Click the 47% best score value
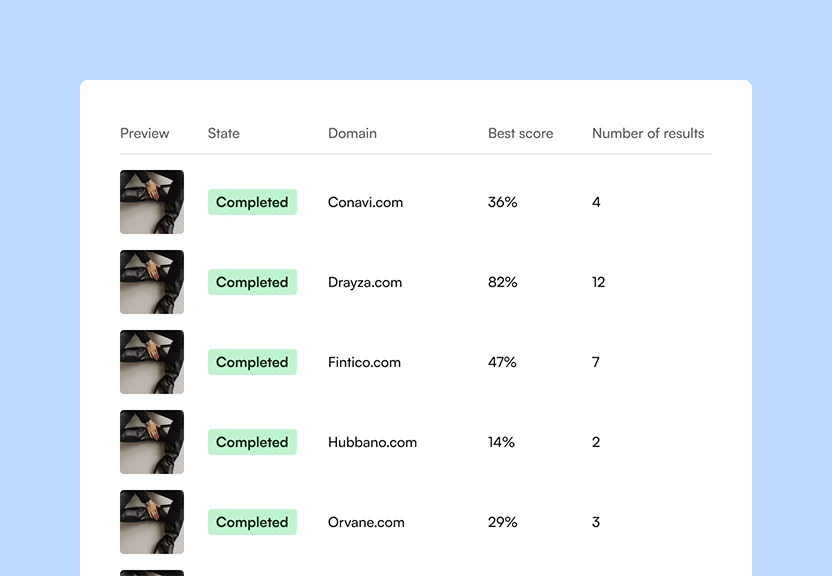Screen dimensions: 832x576 (502, 362)
